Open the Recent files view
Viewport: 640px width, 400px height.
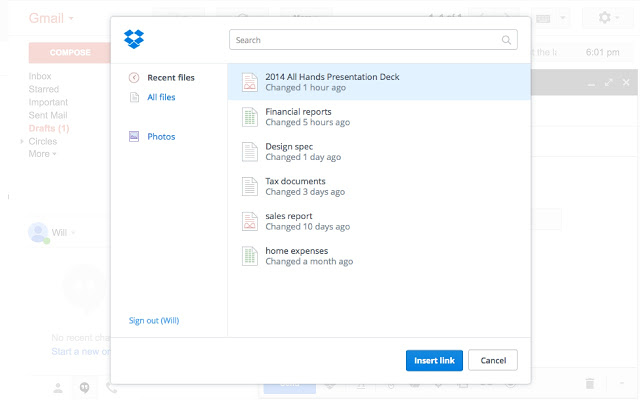[x=170, y=78]
